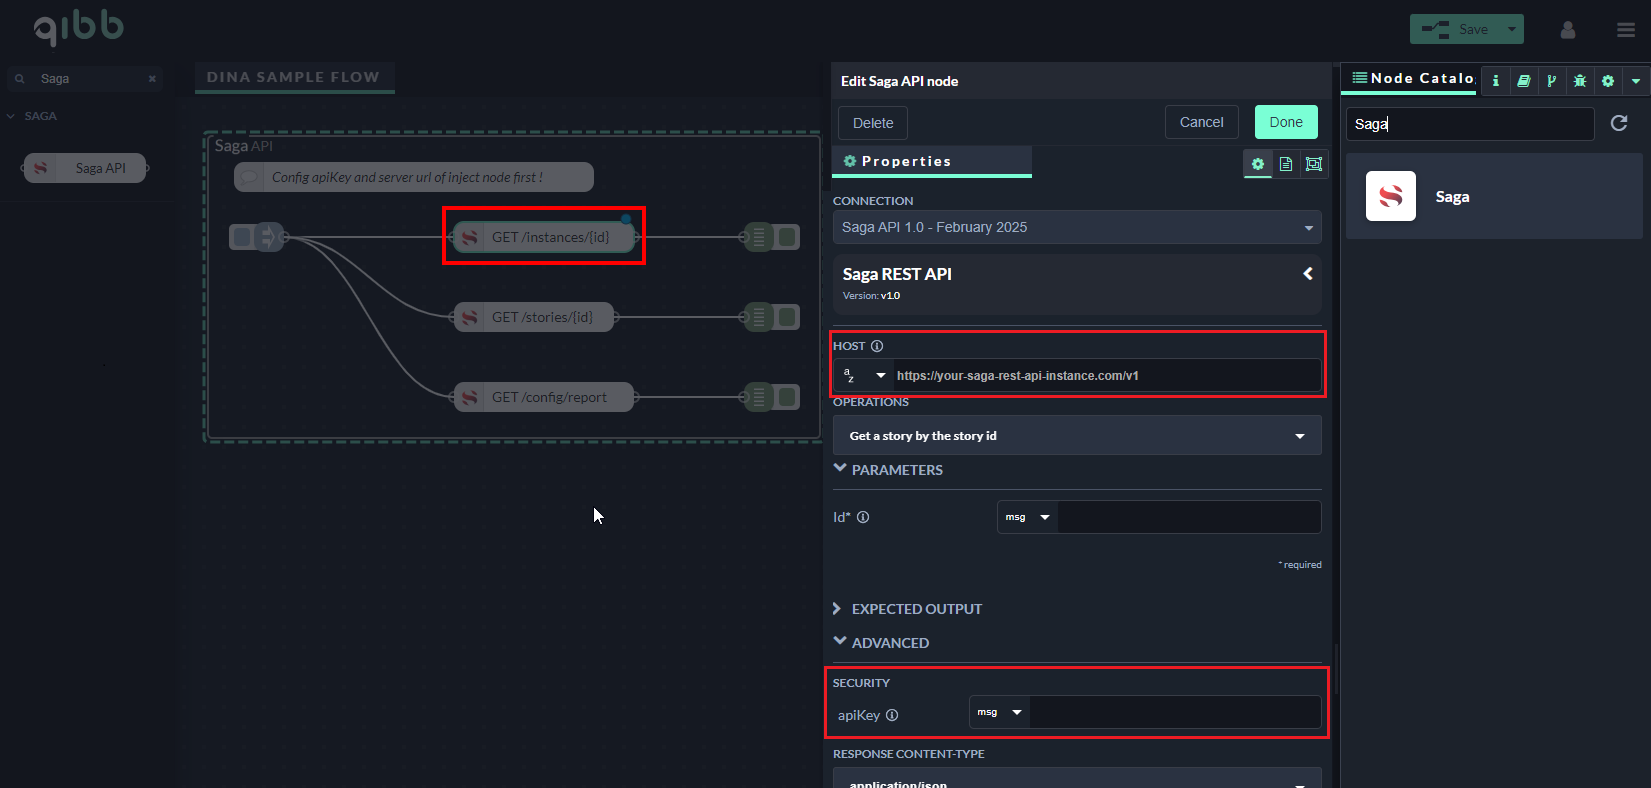
Task: Open the node description document icon
Action: coord(1286,164)
